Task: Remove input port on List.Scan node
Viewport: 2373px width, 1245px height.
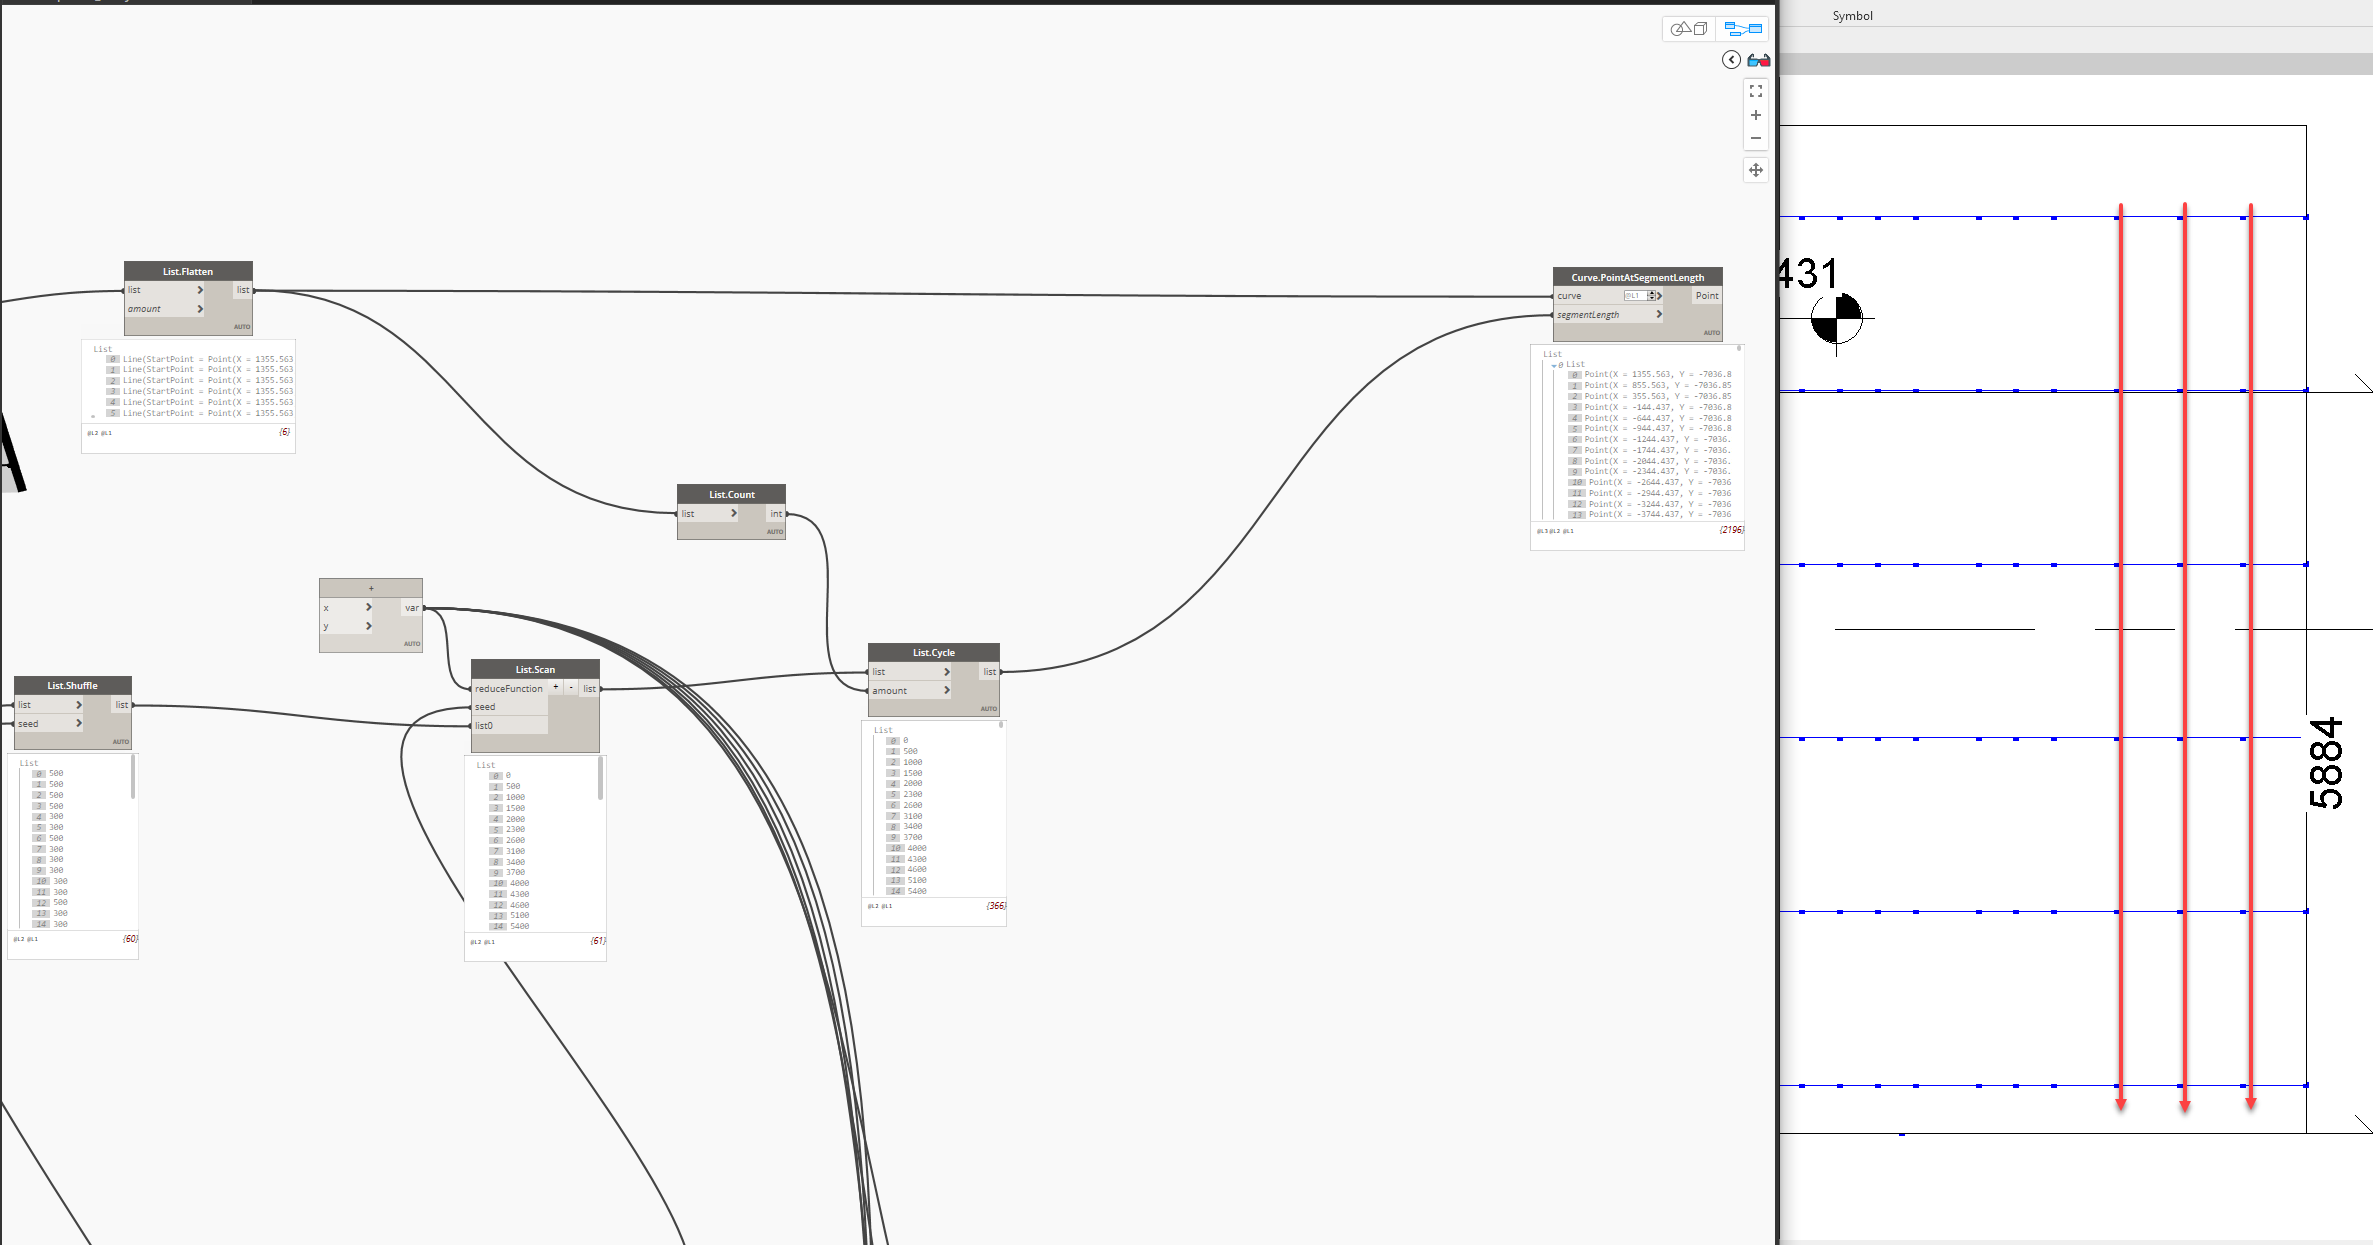Action: 571,687
